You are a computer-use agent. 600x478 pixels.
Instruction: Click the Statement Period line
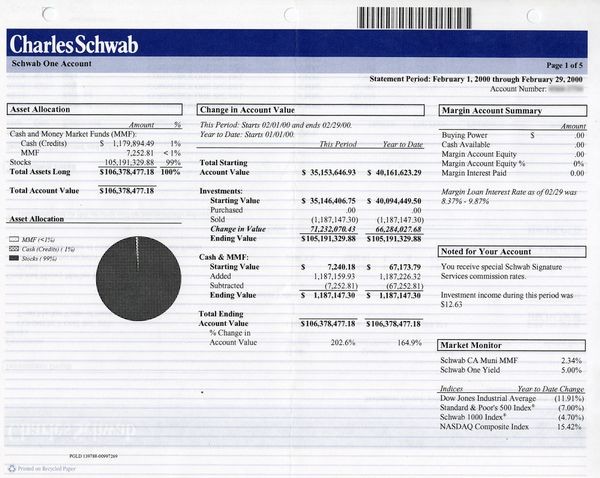(x=476, y=79)
